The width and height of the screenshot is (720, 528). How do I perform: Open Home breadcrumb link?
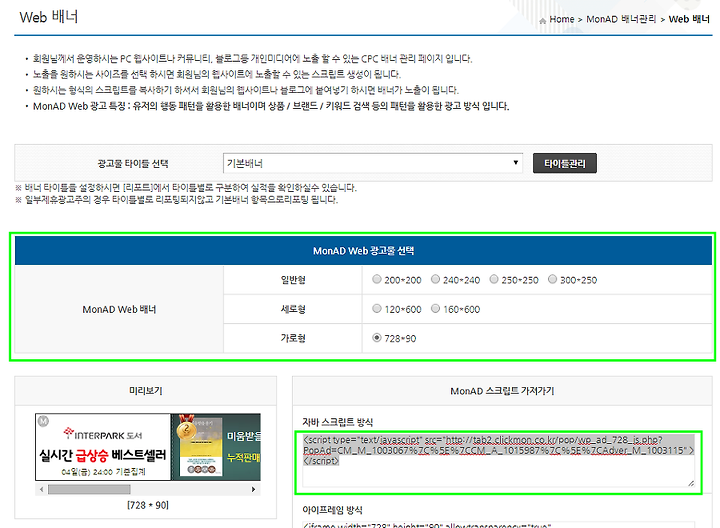point(562,19)
